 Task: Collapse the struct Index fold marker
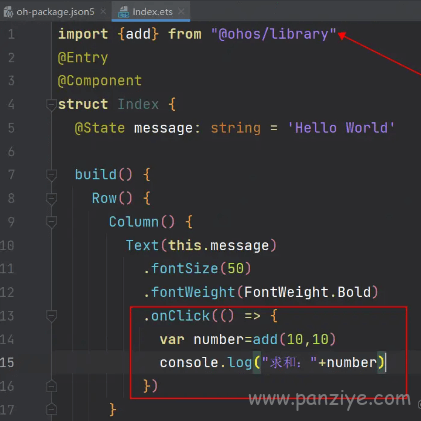51,105
